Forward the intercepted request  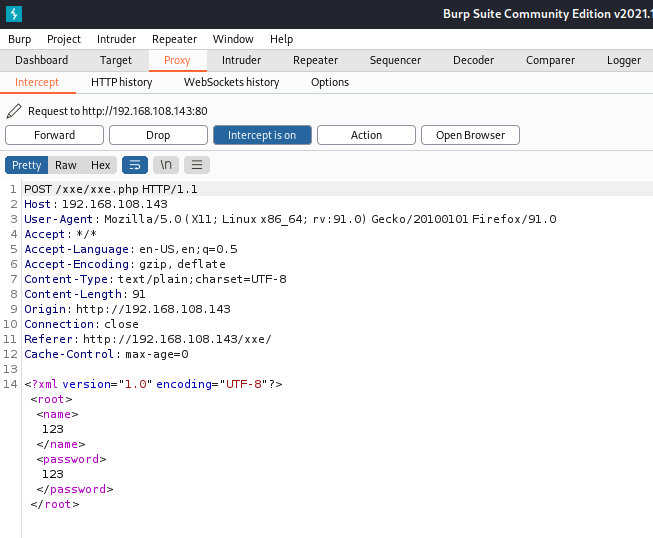tap(54, 135)
